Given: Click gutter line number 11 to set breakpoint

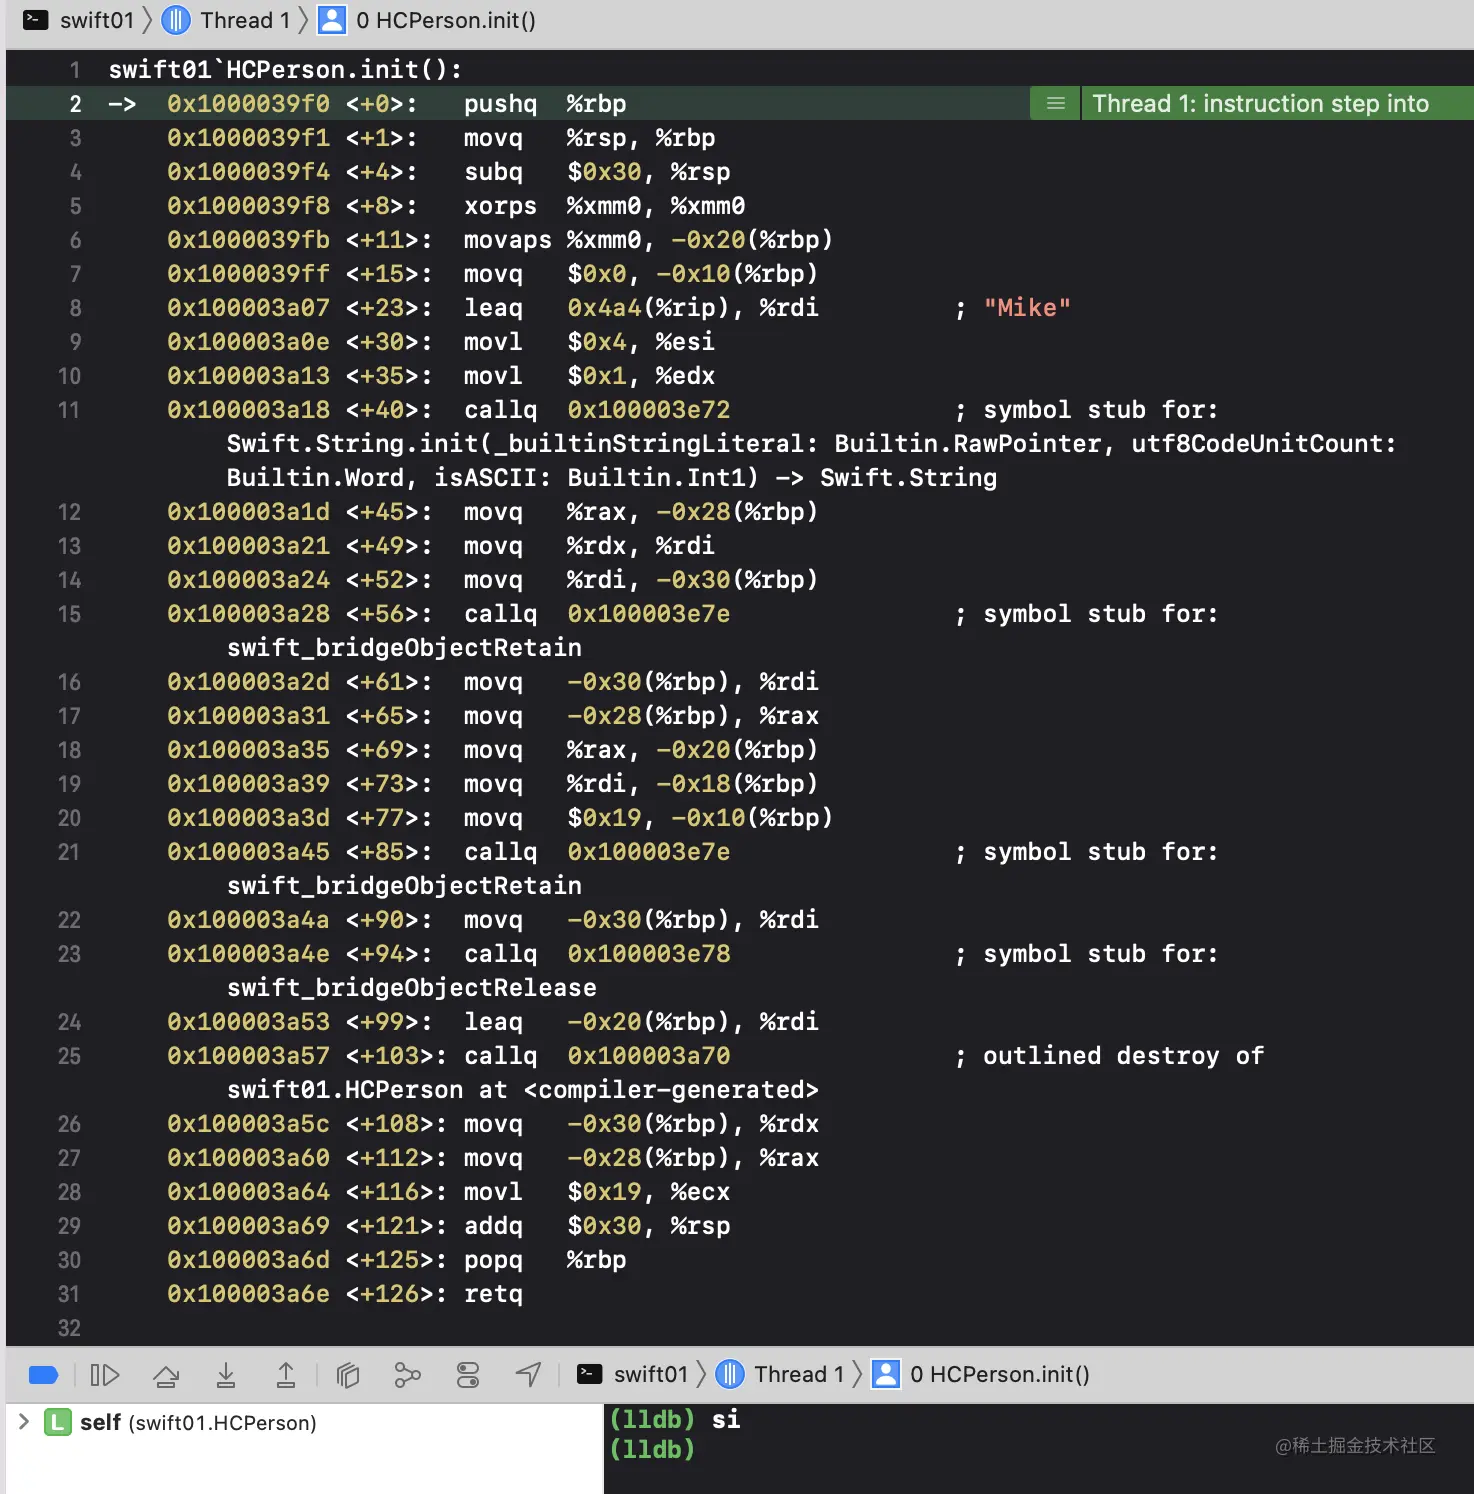Looking at the screenshot, I should [69, 410].
